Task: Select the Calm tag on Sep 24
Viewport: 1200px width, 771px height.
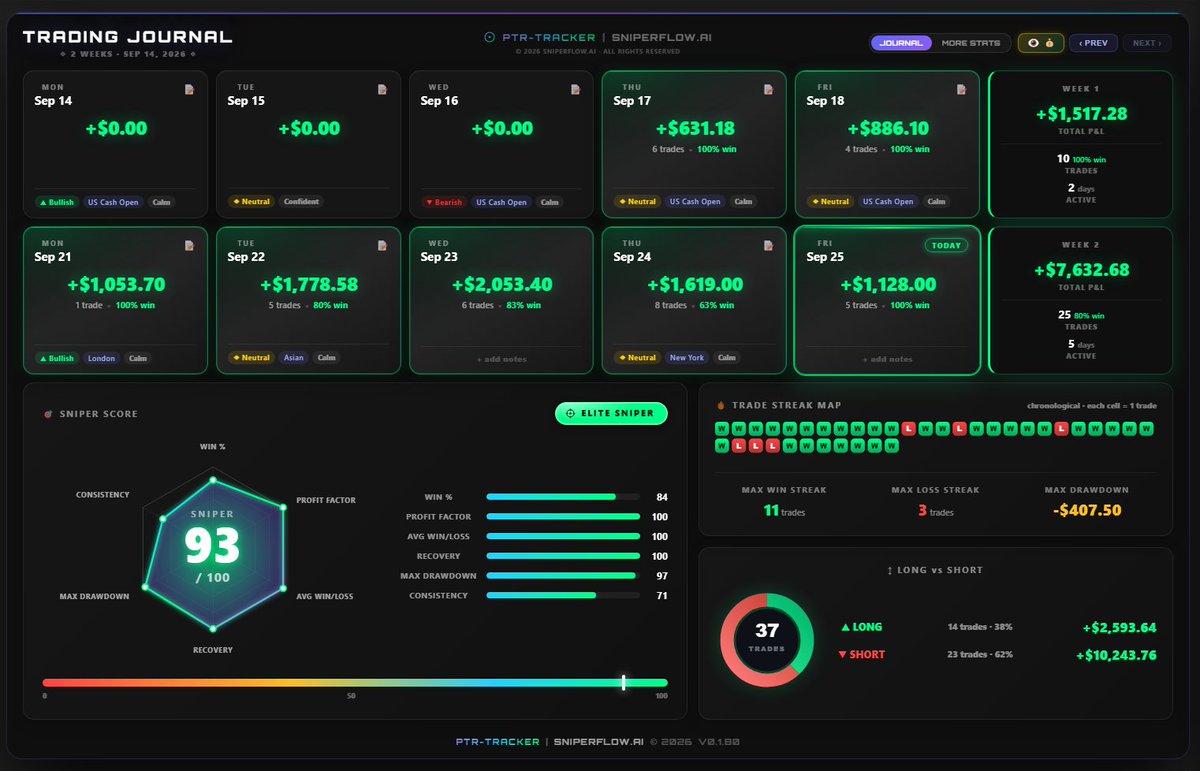Action: pos(727,358)
